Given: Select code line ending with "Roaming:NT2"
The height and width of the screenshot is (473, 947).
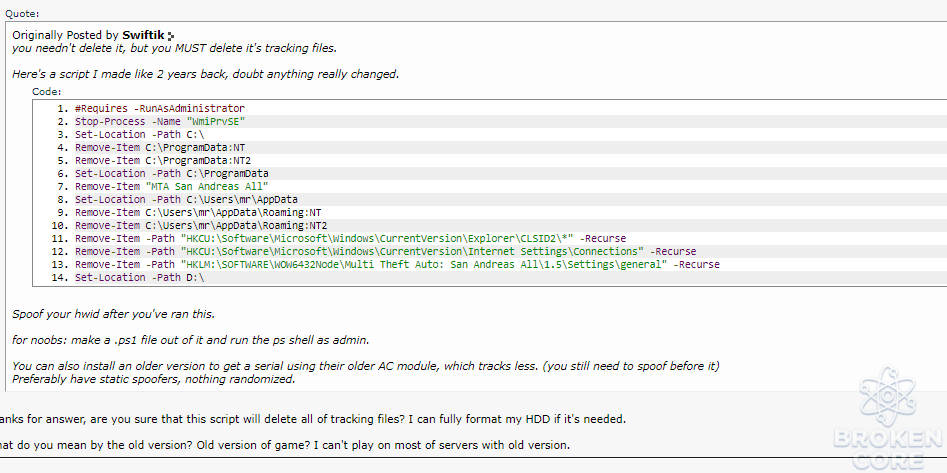Looking at the screenshot, I should click(201, 225).
